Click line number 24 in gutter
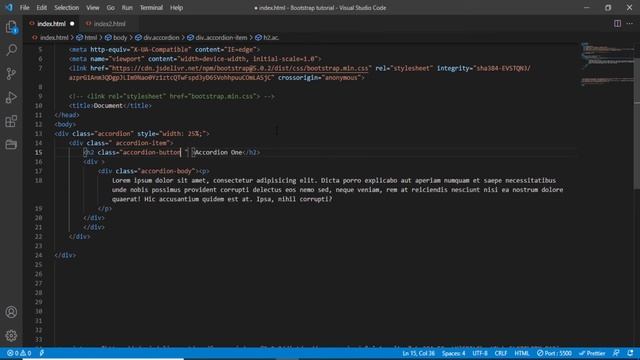 38,255
